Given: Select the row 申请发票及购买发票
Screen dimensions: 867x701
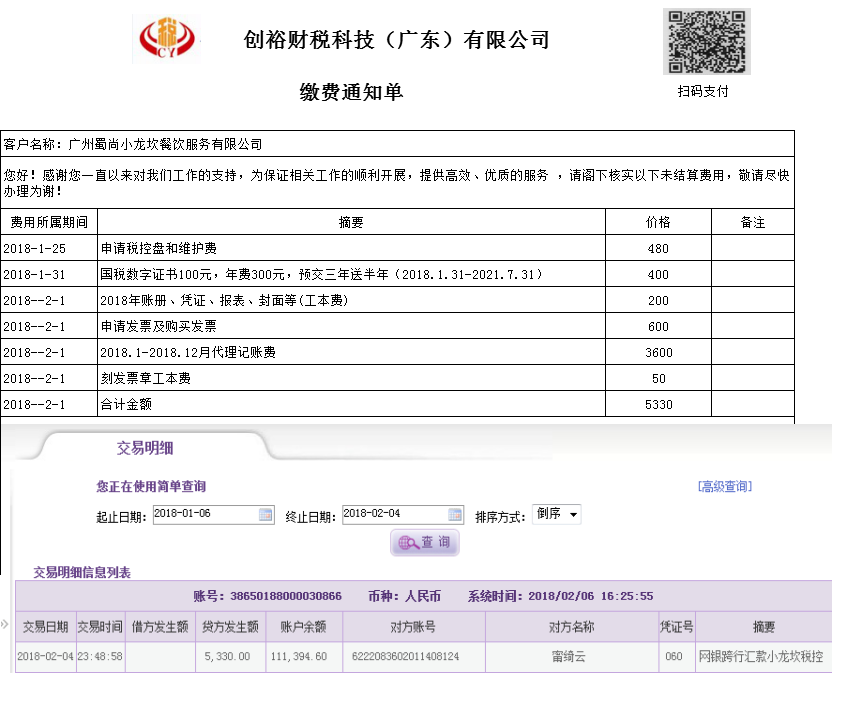Looking at the screenshot, I should [x=397, y=326].
